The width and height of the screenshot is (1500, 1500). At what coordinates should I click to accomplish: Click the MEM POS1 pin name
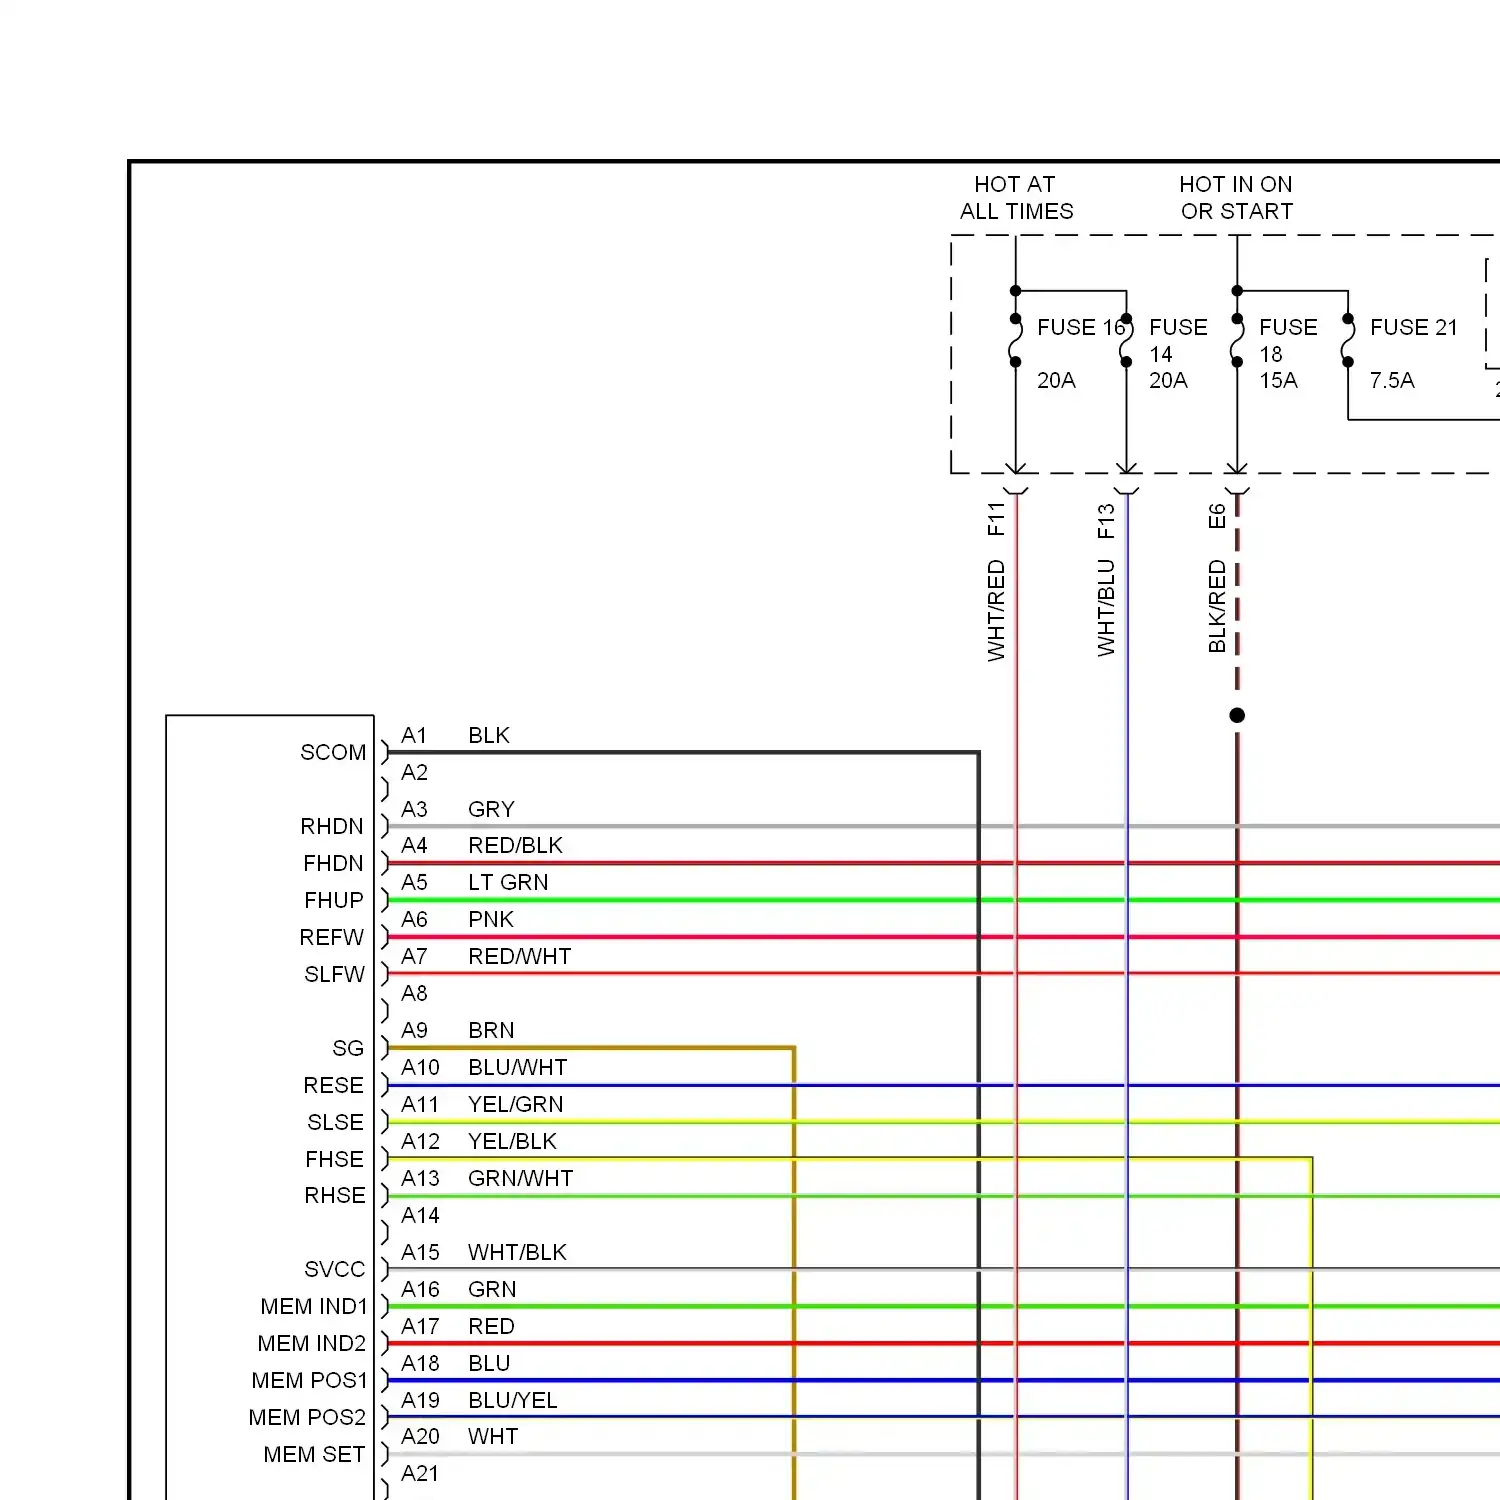tap(309, 1380)
